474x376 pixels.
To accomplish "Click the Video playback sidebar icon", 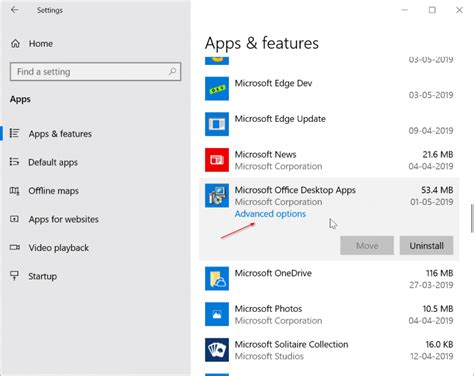I will (14, 248).
